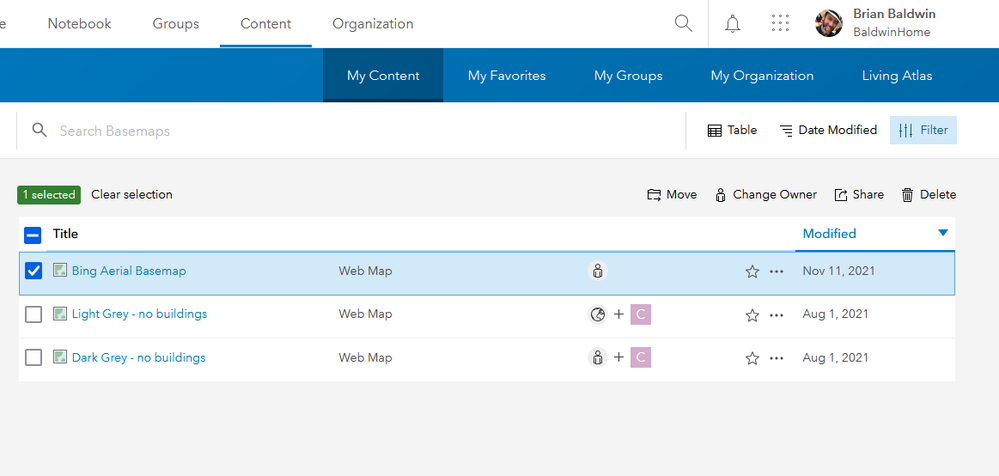Switch to My Favorites tab

coord(507,75)
